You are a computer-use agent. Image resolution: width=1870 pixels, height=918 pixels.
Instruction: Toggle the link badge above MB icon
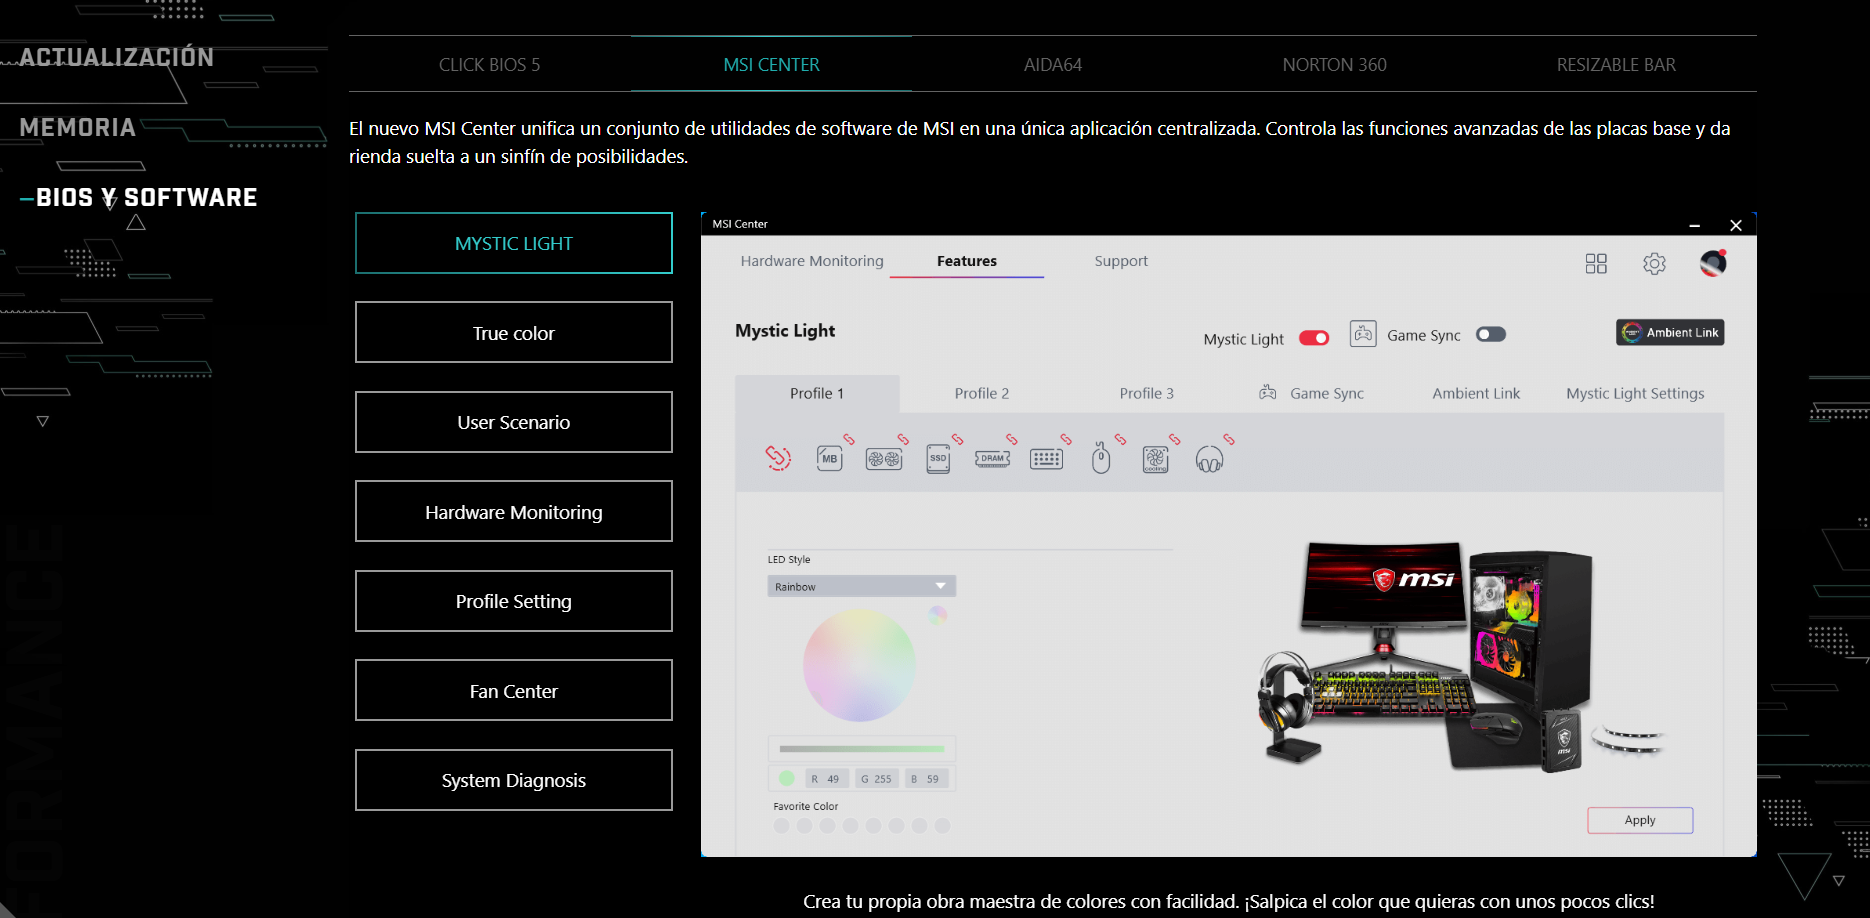click(x=849, y=439)
